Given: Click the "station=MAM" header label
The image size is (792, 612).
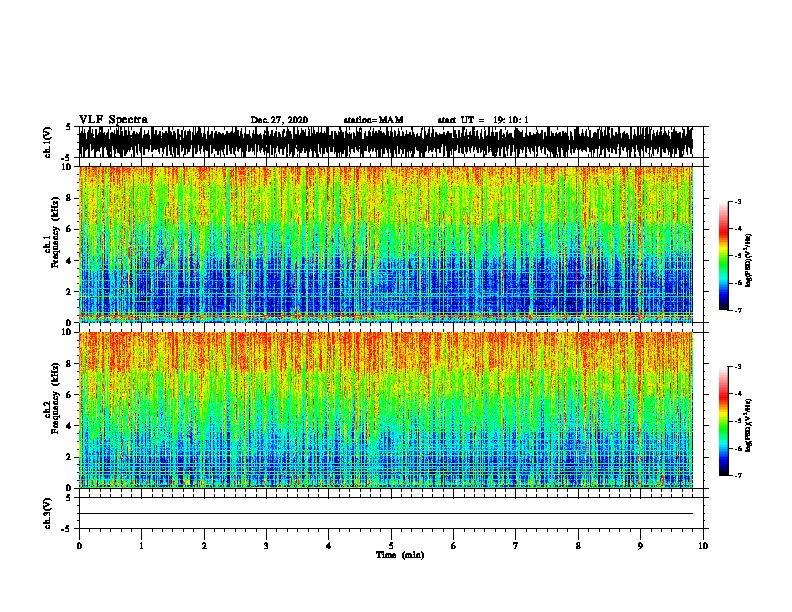Looking at the screenshot, I should pyautogui.click(x=373, y=120).
